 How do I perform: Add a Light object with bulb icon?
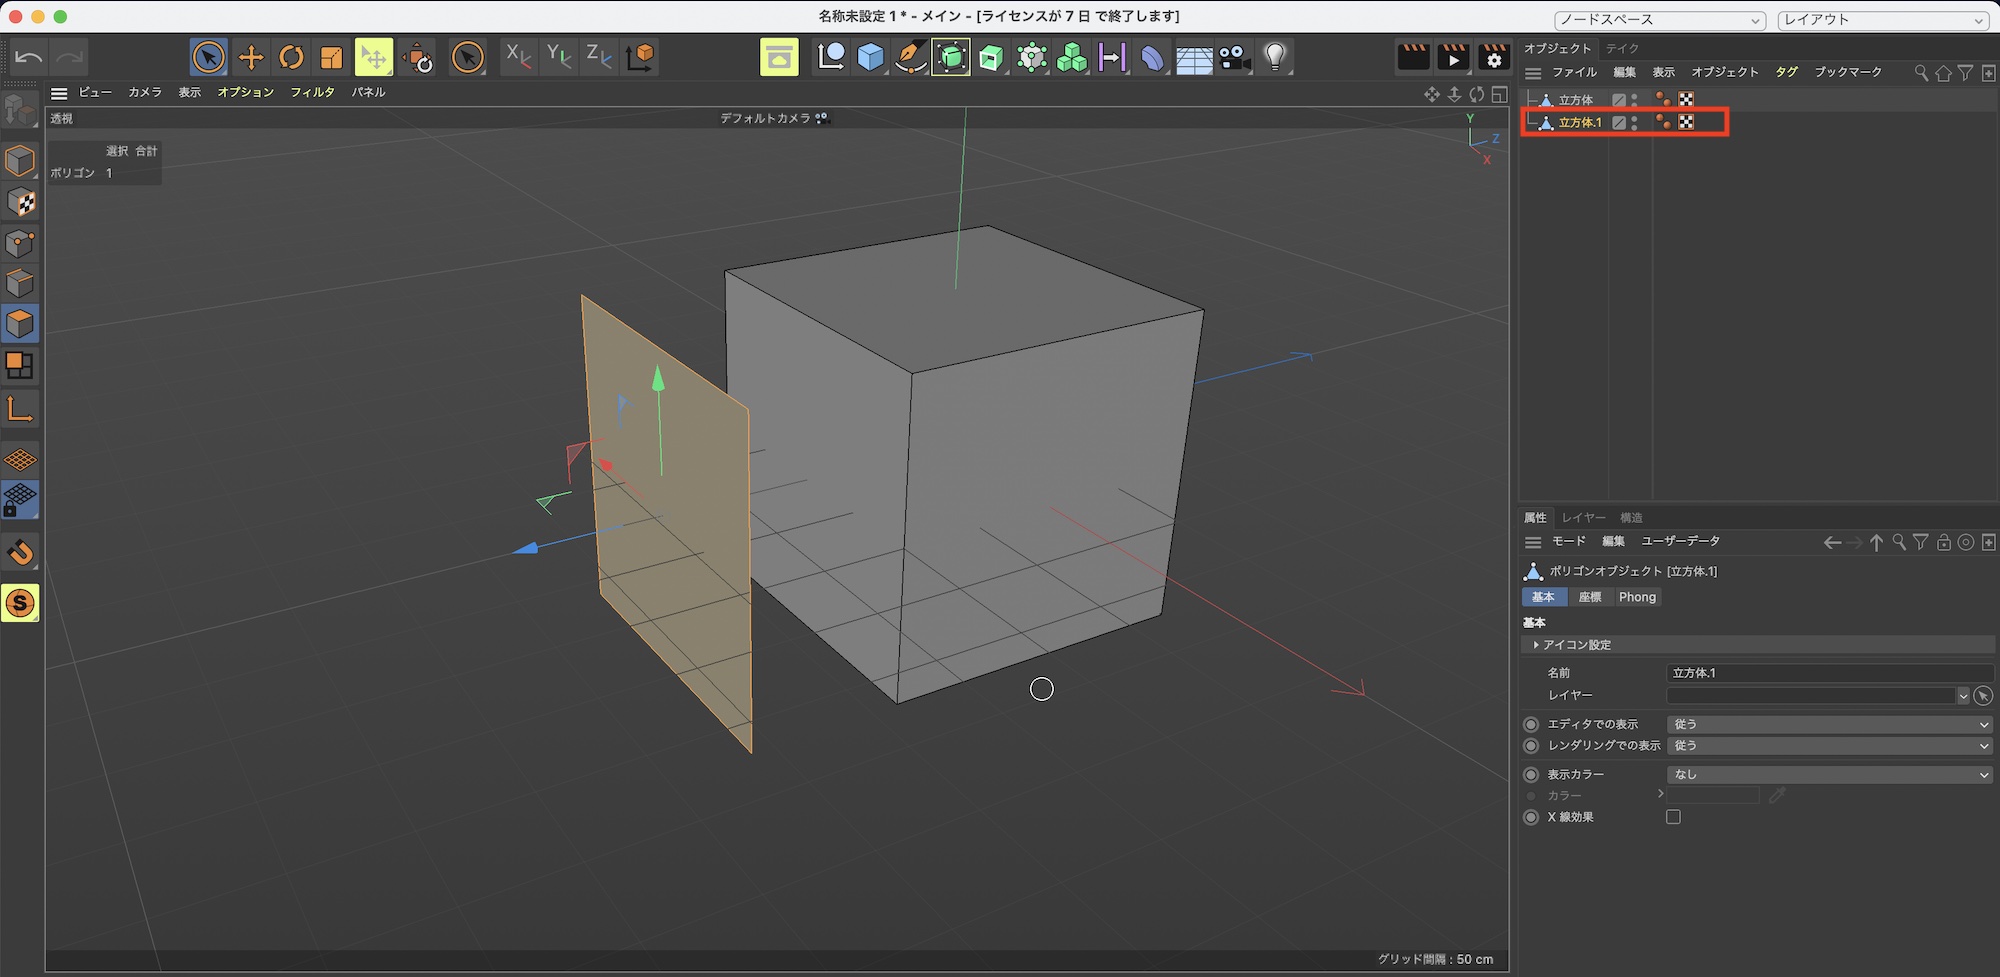1275,58
